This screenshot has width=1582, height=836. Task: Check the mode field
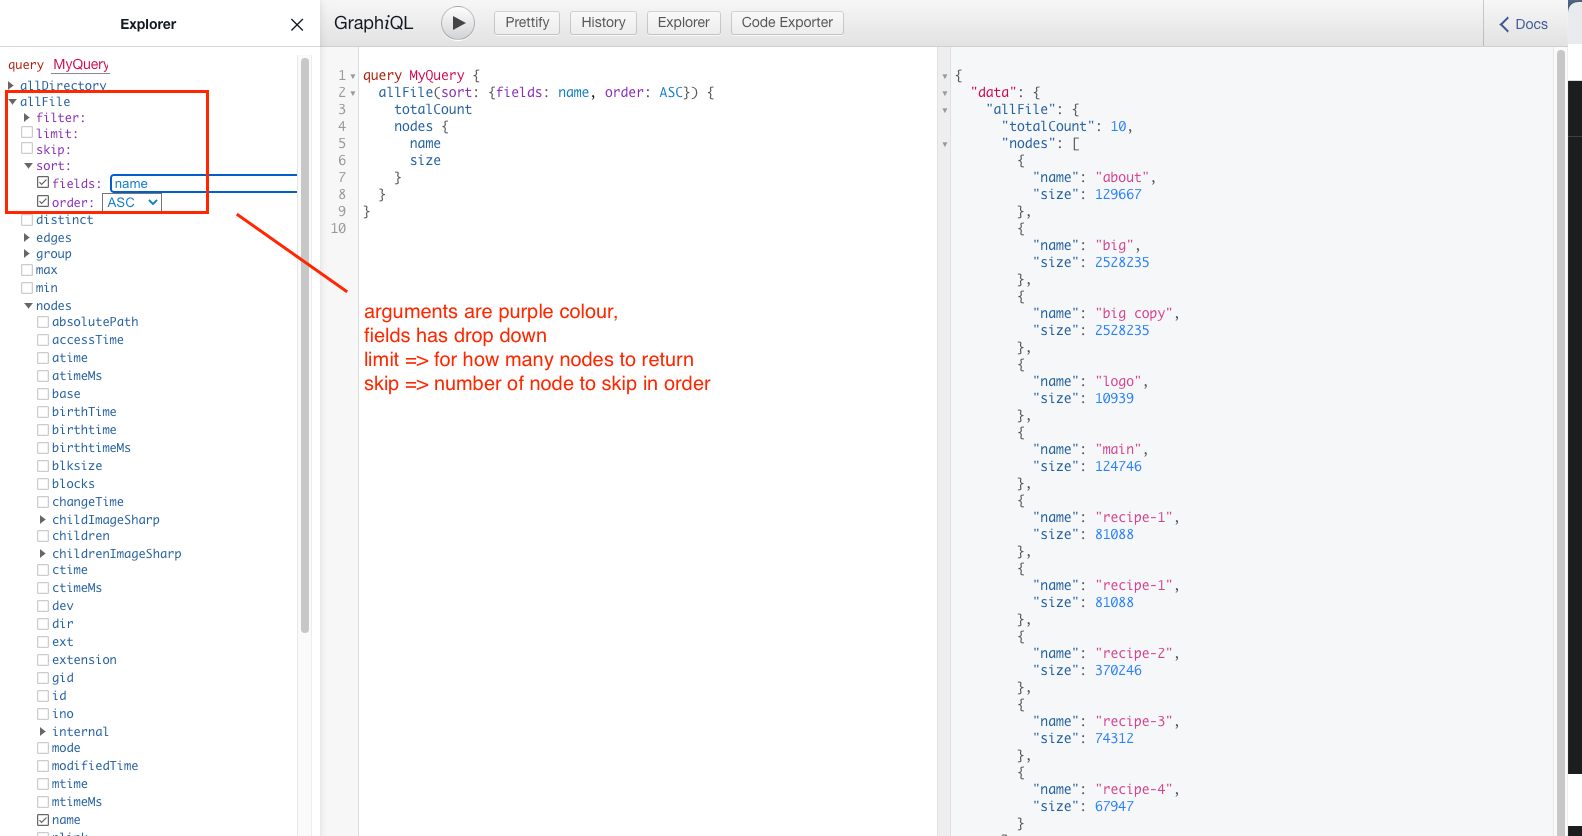(43, 748)
